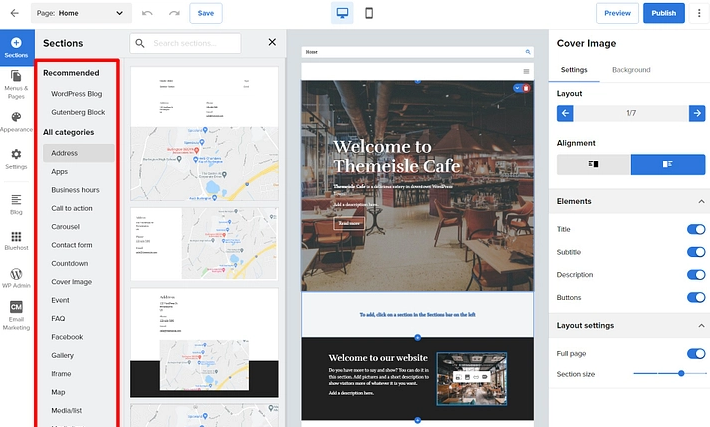The width and height of the screenshot is (710, 427).
Task: Toggle the Subtitle element
Action: (696, 252)
